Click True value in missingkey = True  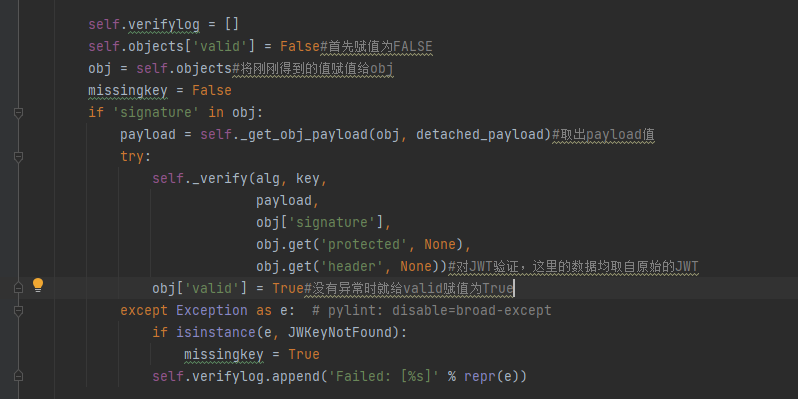(304, 354)
